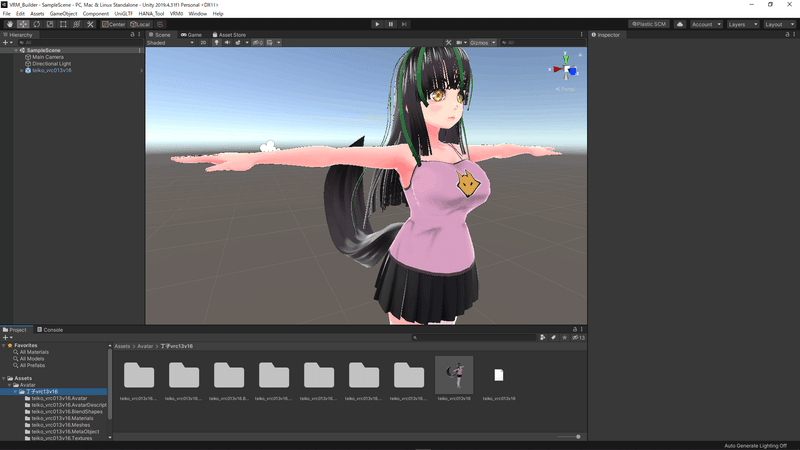The width and height of the screenshot is (800, 450).
Task: Select teiko_vrc013v16 prefab thumbnail
Action: tap(454, 375)
